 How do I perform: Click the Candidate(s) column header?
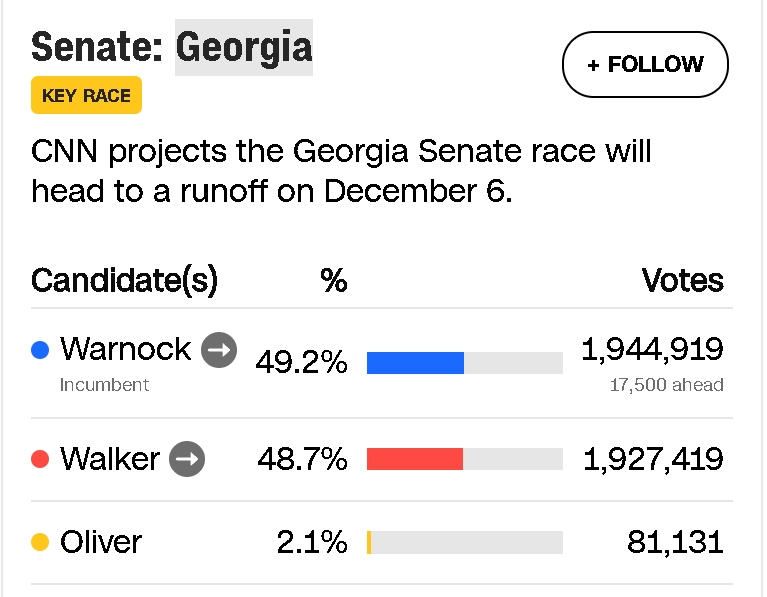pyautogui.click(x=124, y=280)
